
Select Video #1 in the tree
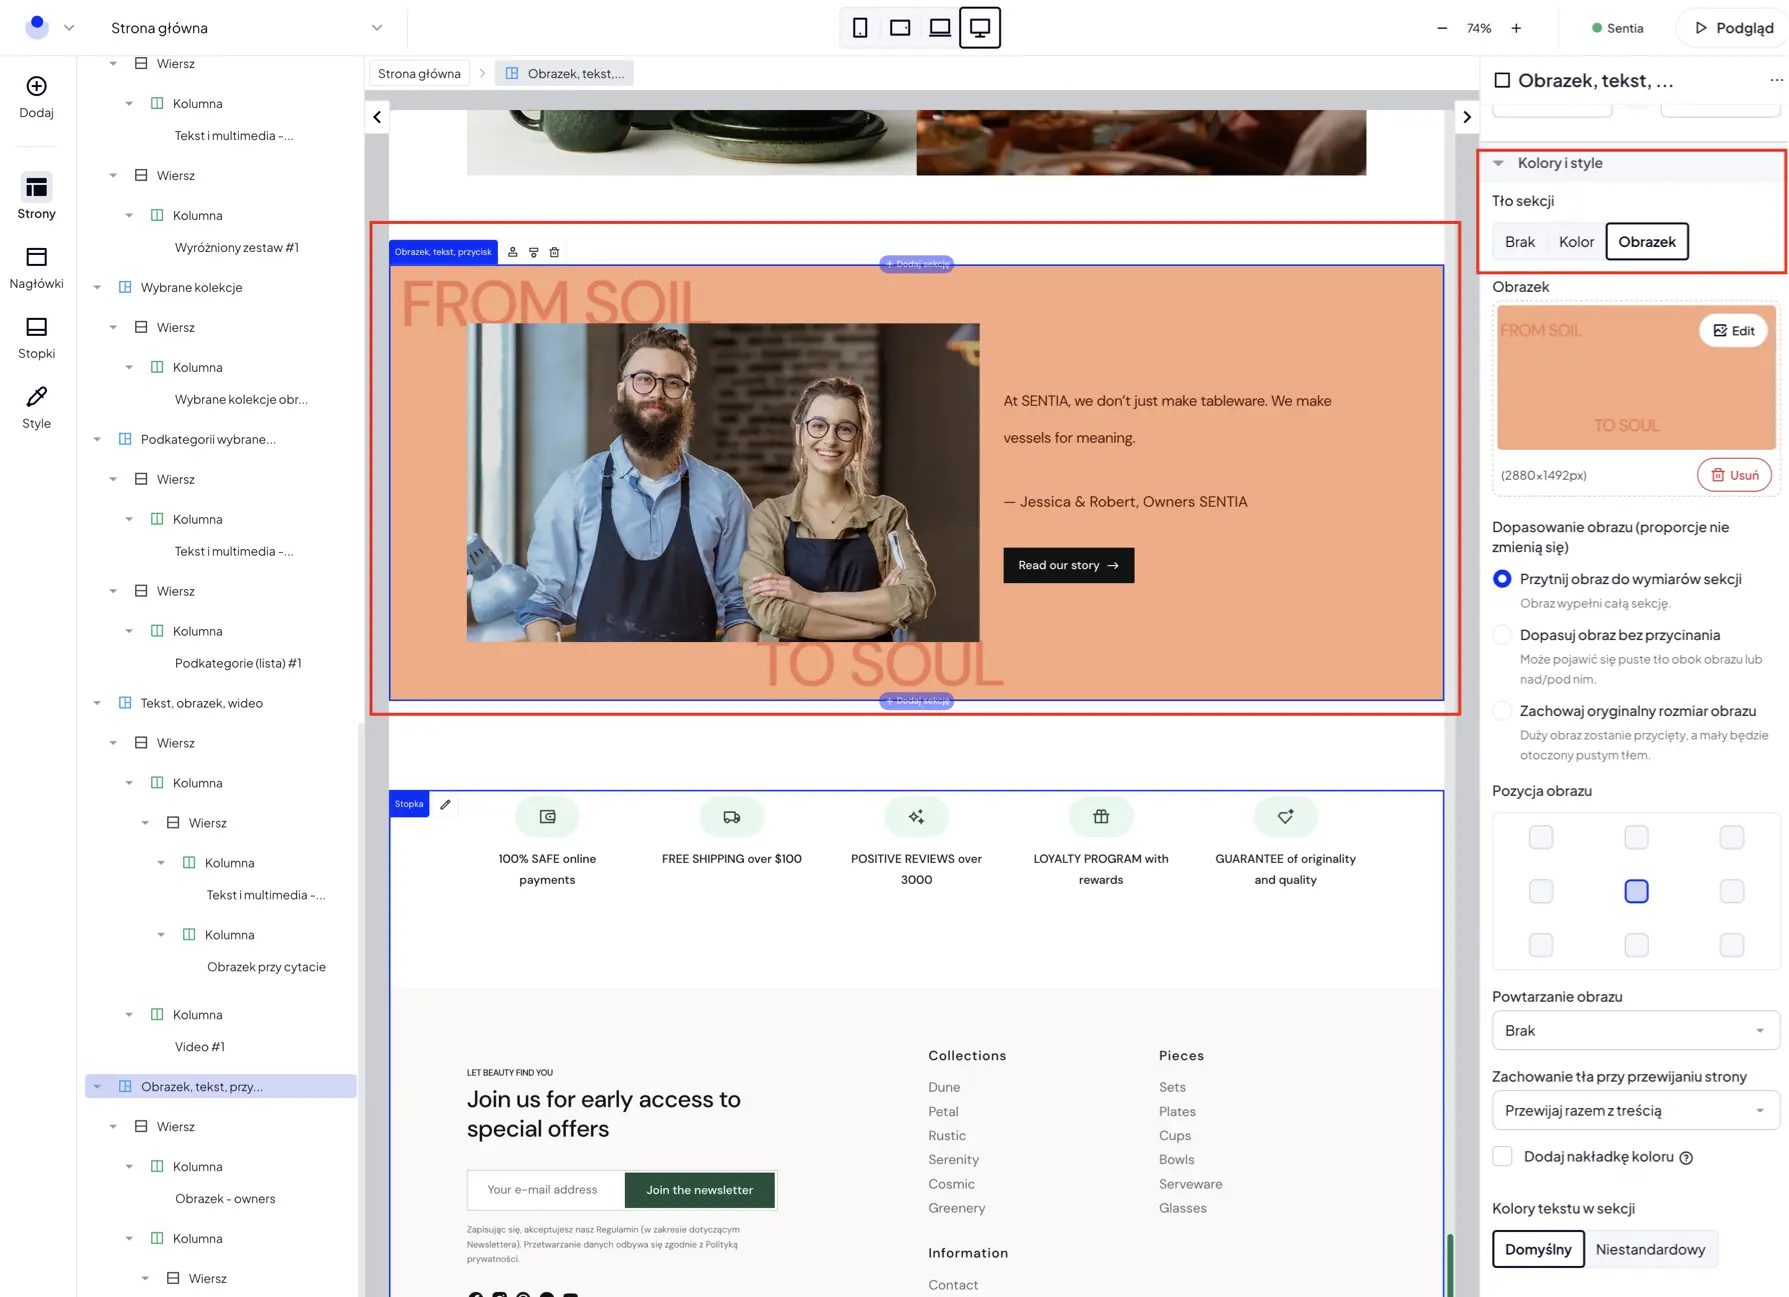200,1047
